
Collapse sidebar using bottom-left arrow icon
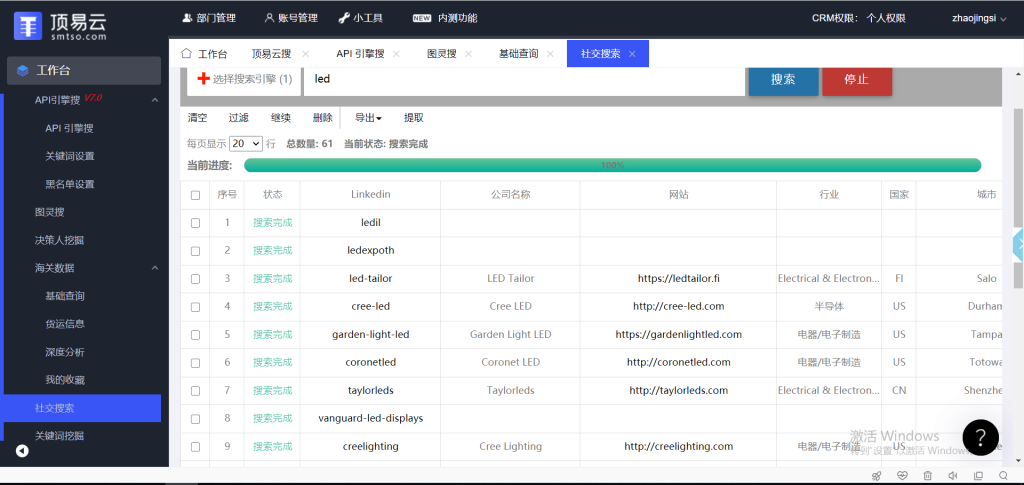[22, 451]
